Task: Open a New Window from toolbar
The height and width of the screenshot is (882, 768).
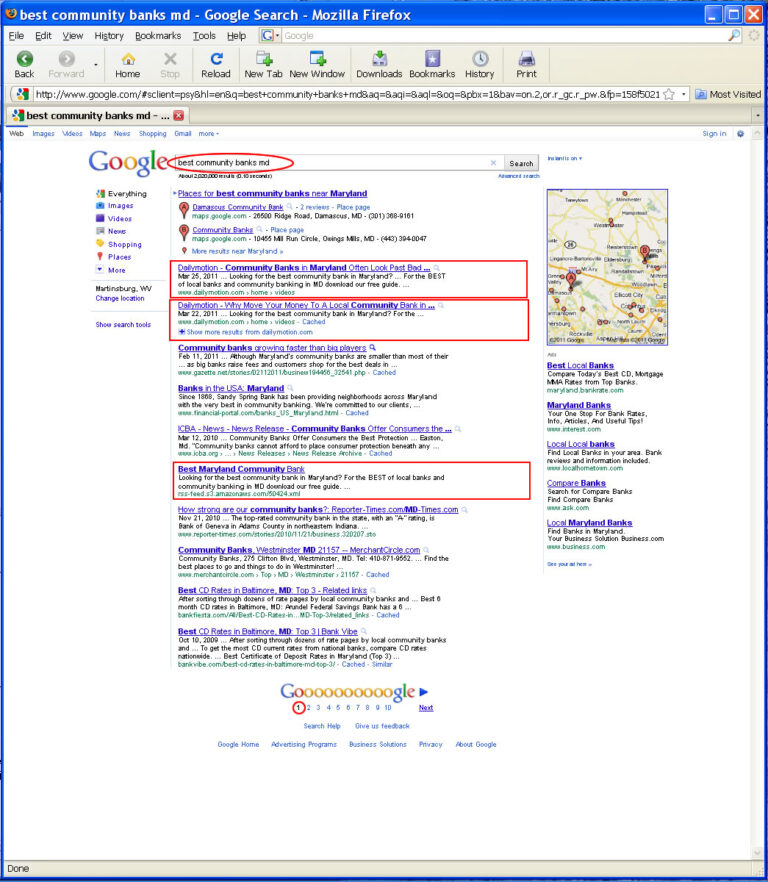Action: (x=317, y=65)
